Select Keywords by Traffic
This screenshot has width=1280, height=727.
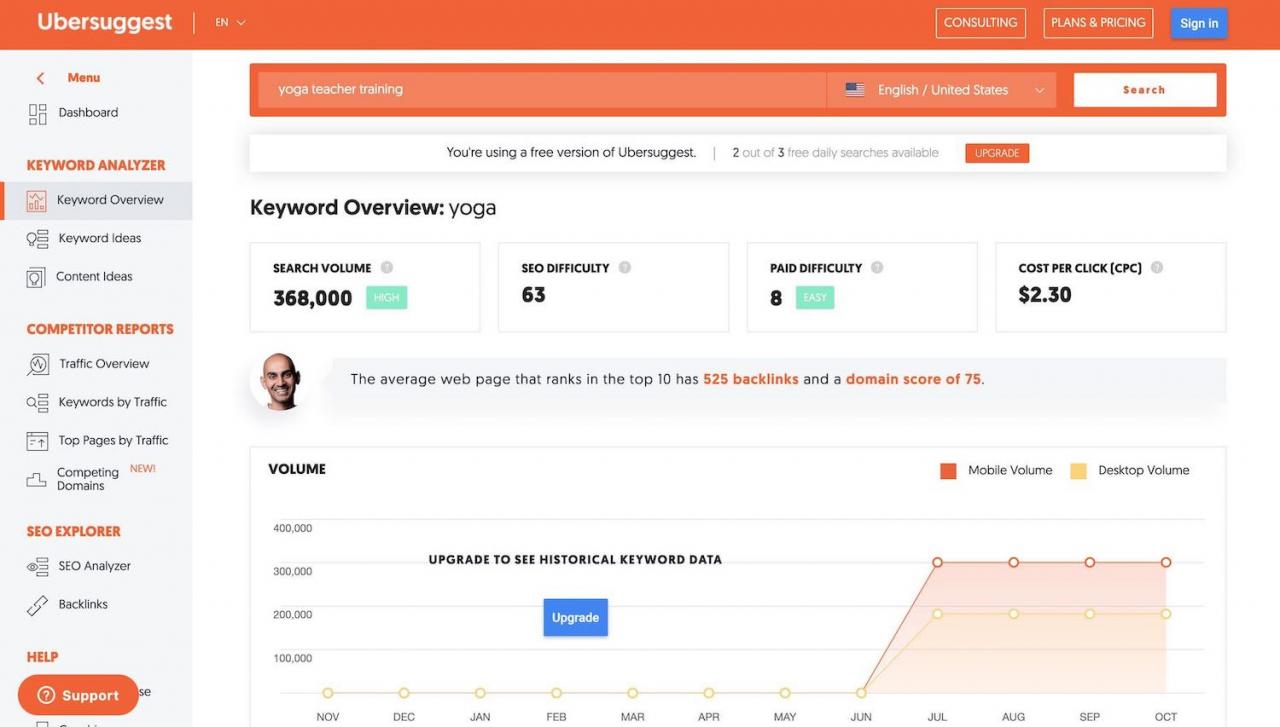(x=112, y=401)
